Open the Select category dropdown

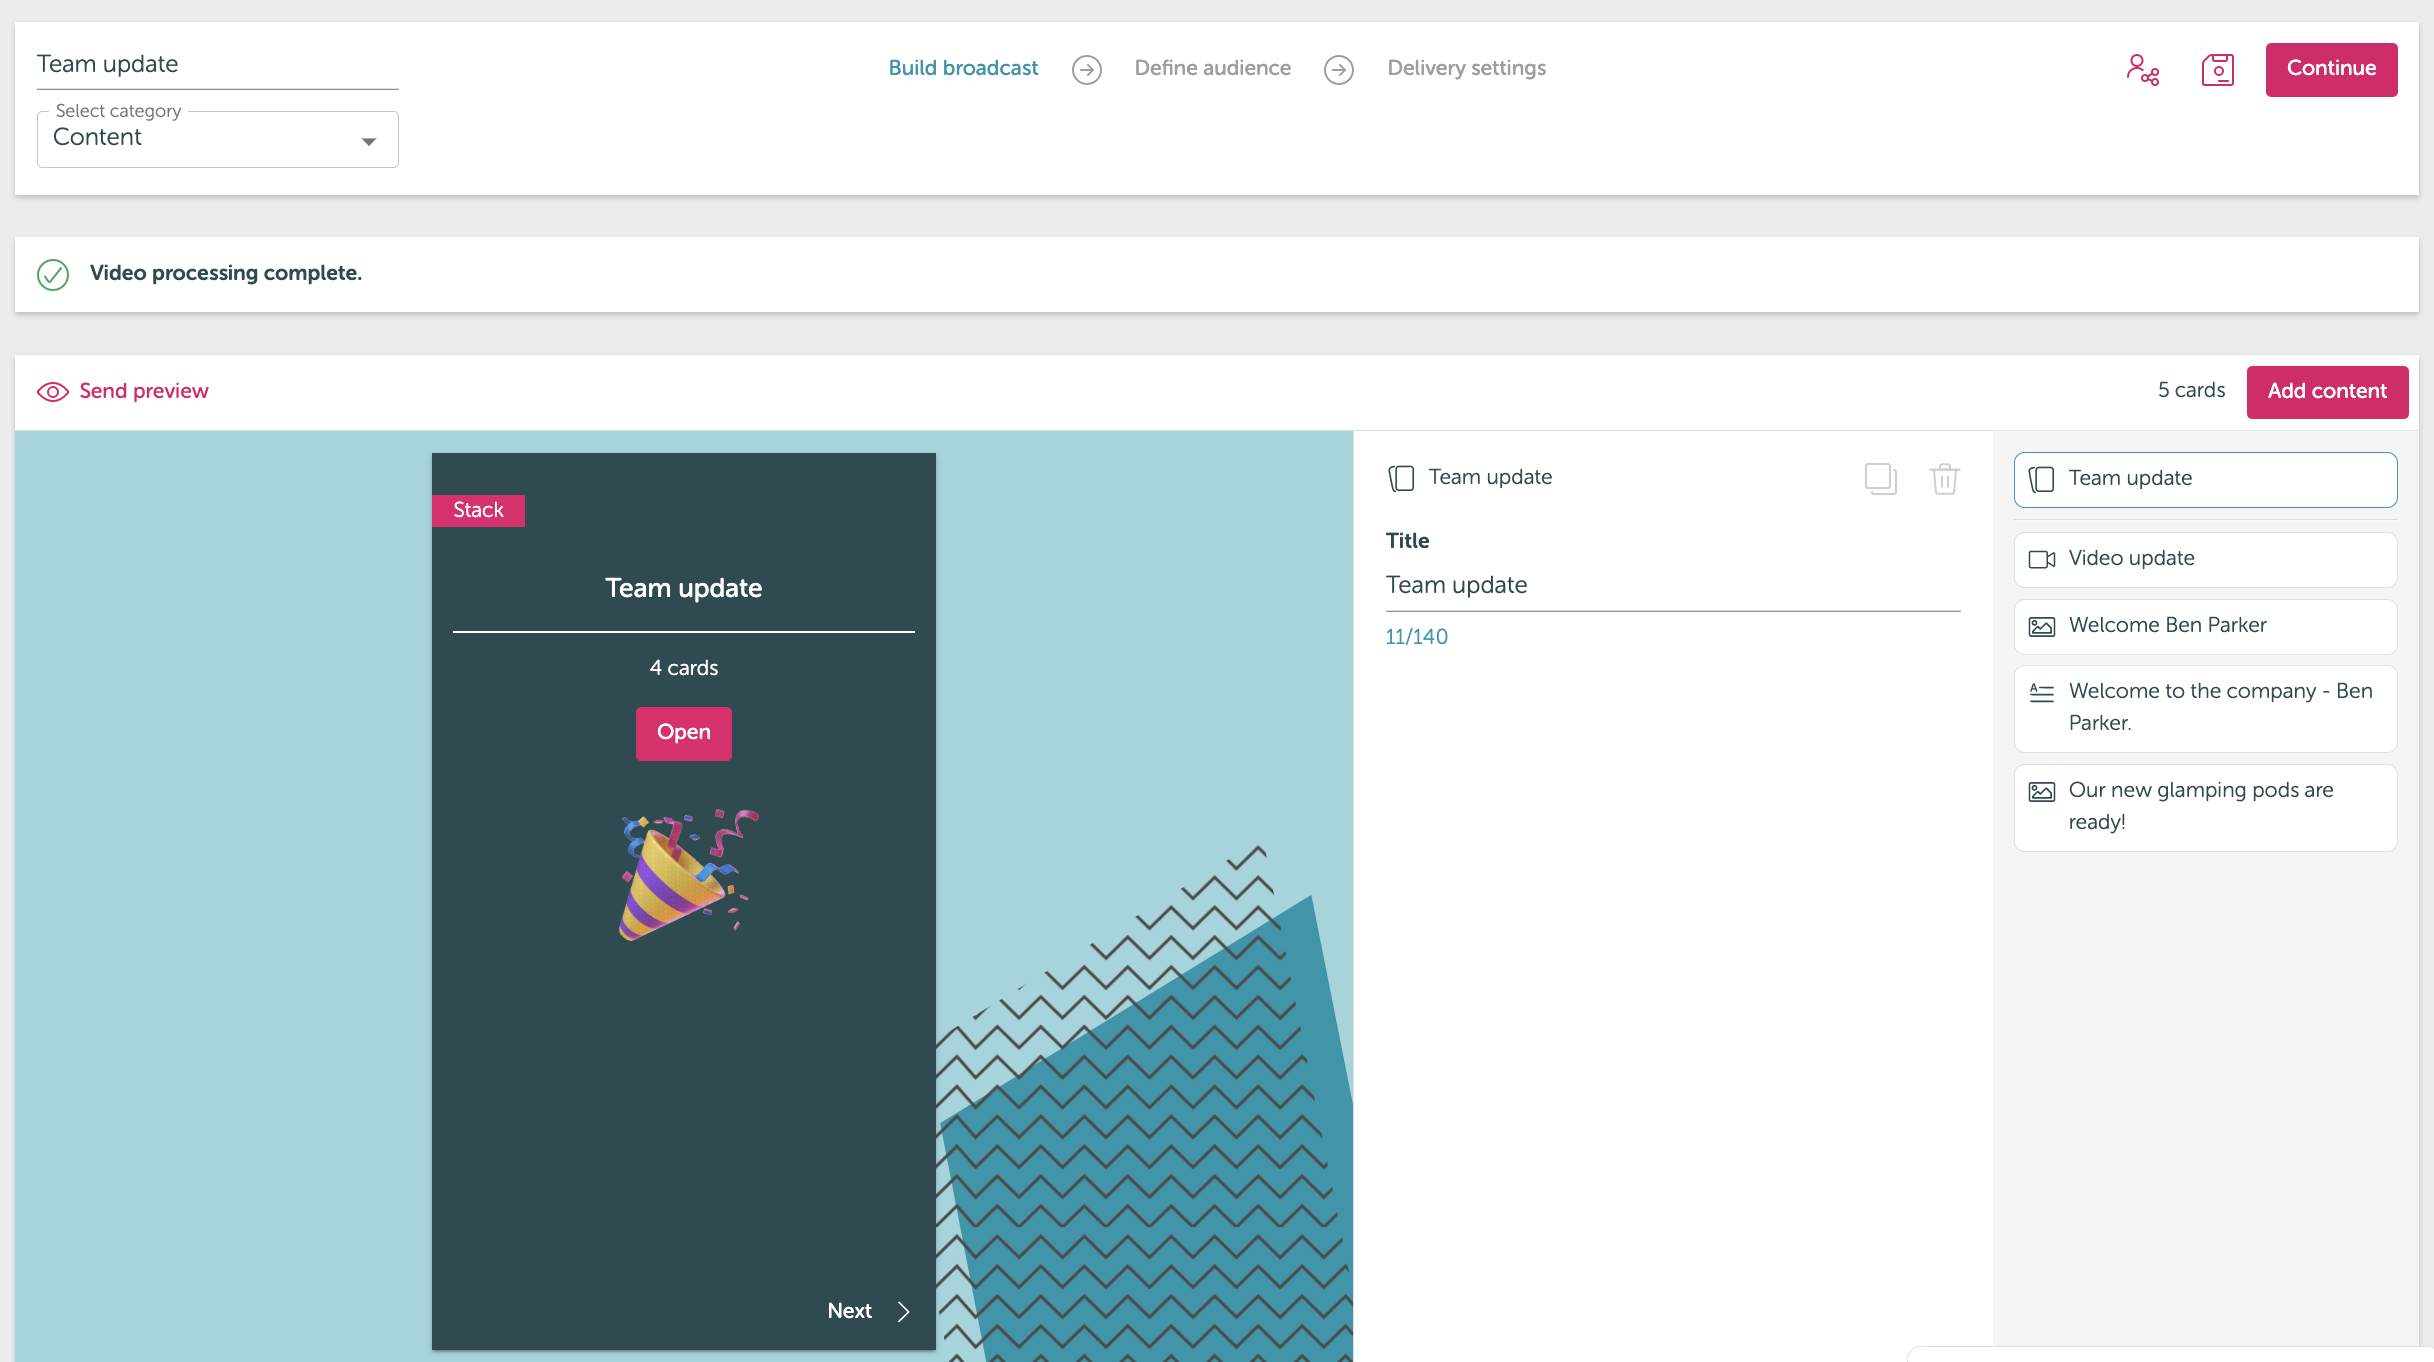pos(218,138)
